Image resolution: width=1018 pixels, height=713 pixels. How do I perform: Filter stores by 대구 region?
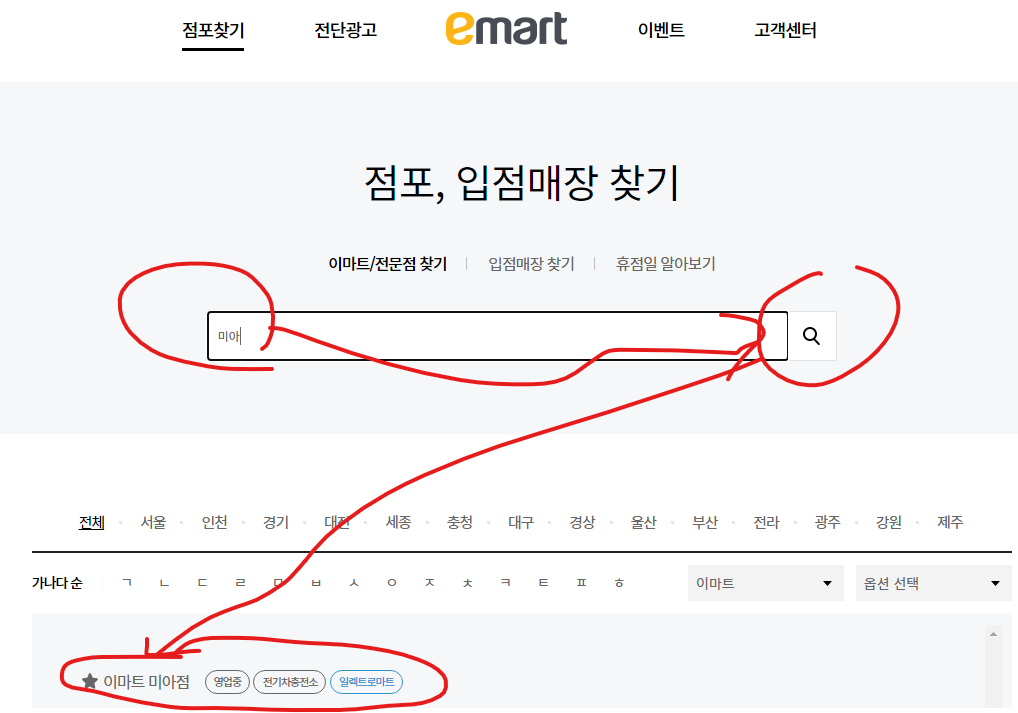(521, 522)
